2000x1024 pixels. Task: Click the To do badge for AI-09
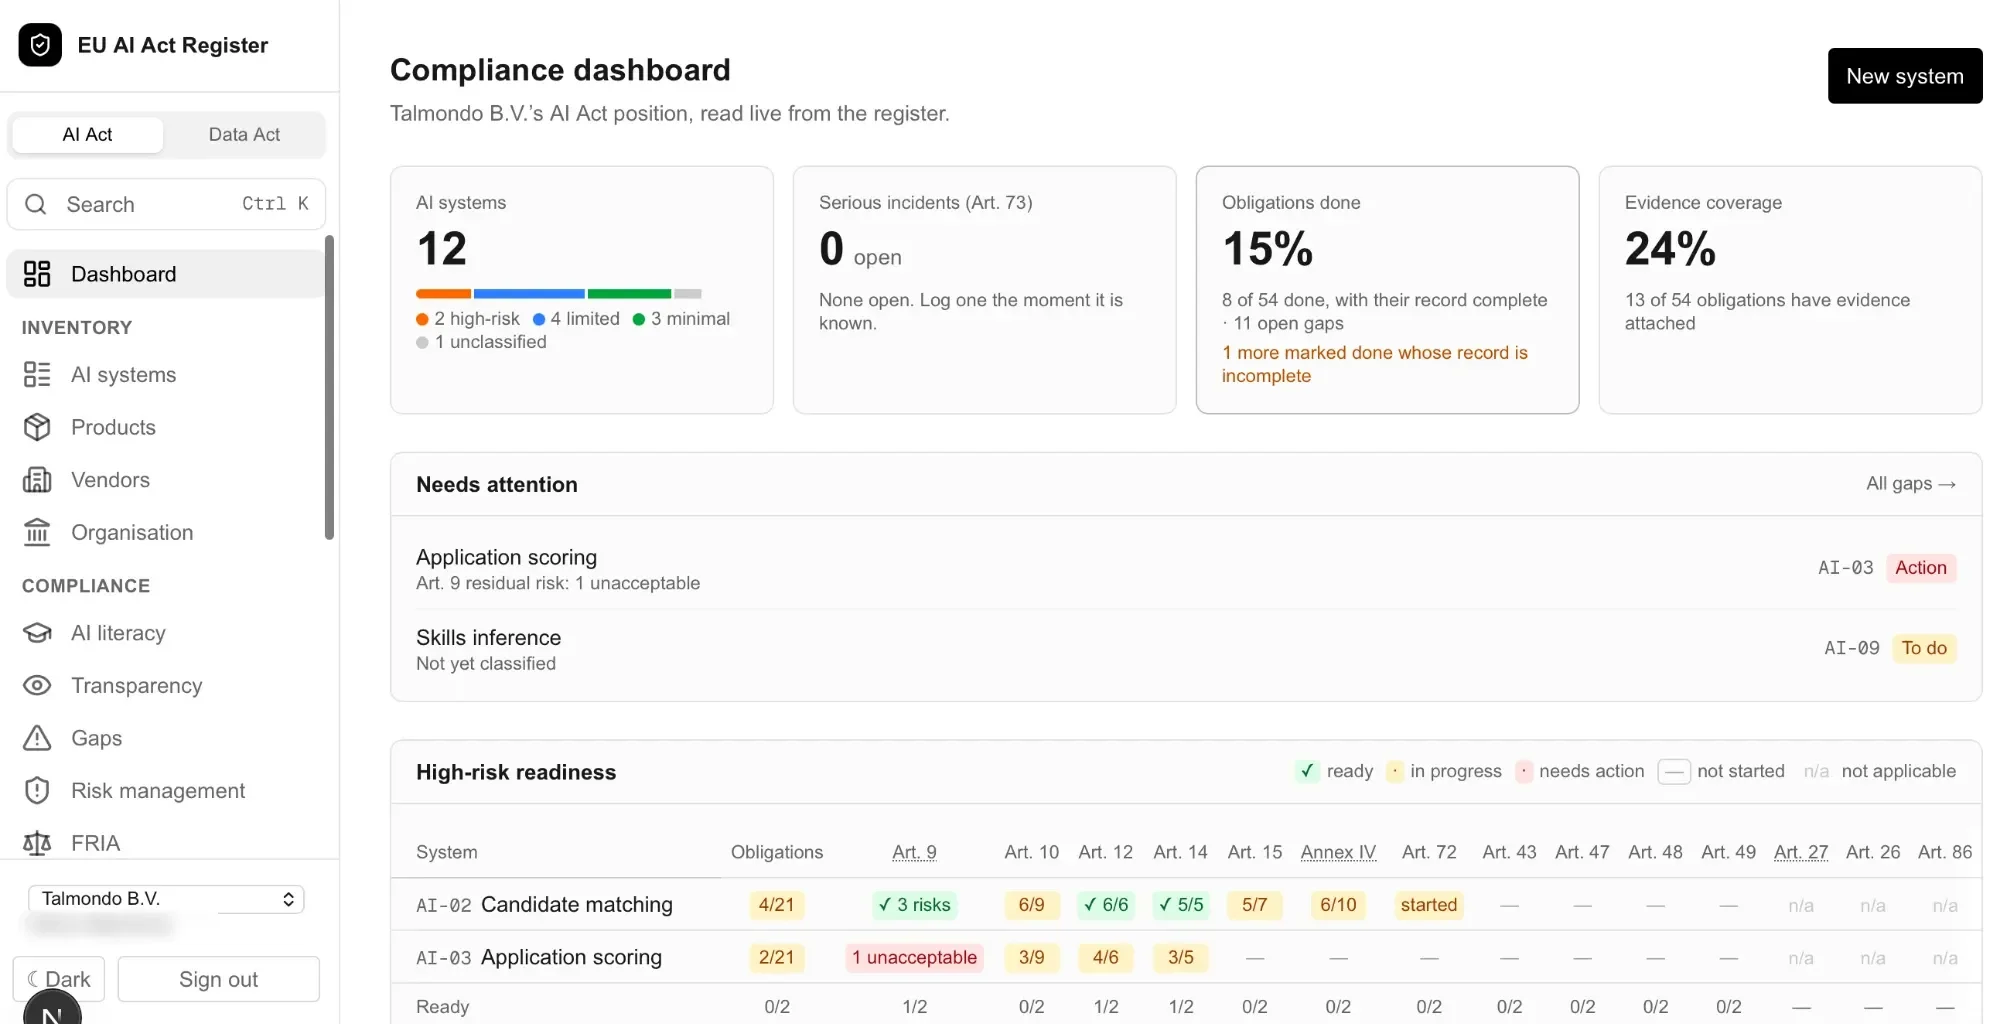click(x=1924, y=648)
